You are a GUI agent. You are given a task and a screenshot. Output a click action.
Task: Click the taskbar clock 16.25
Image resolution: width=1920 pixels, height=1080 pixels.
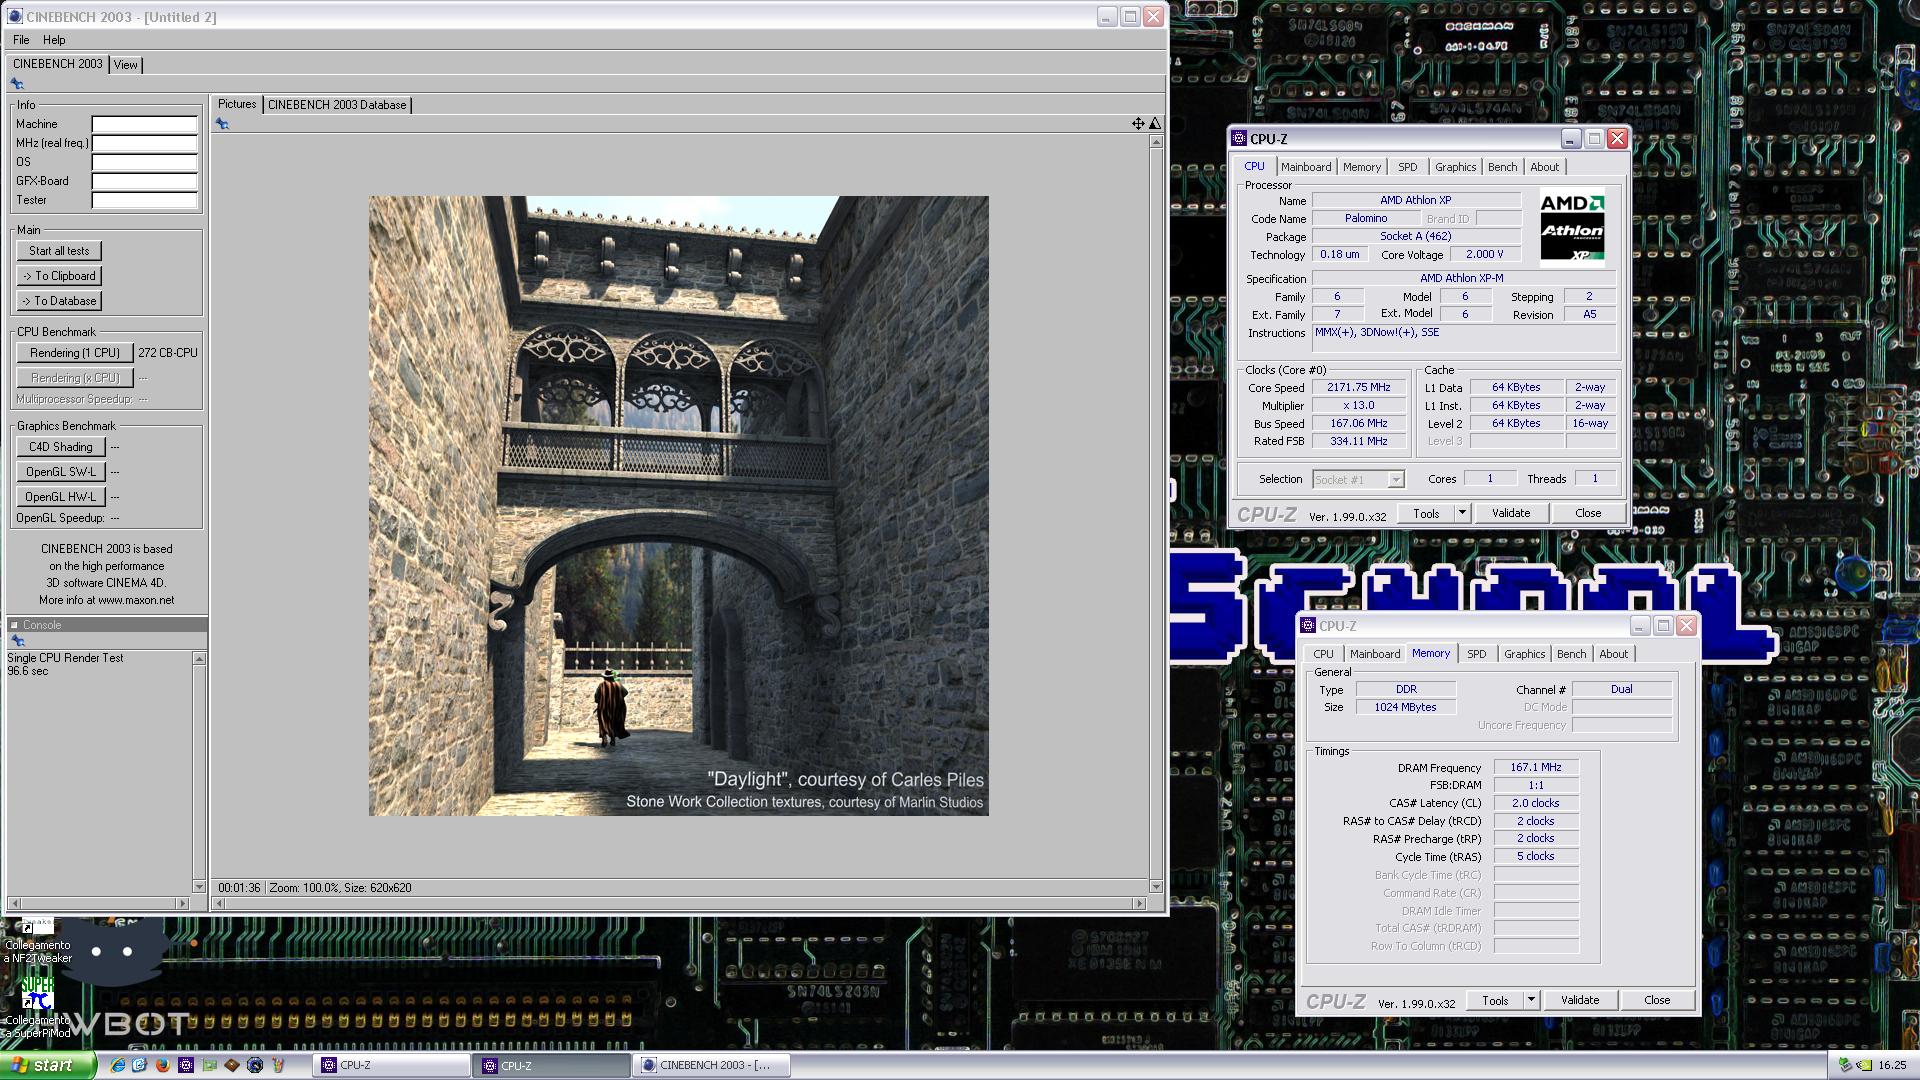click(1892, 1066)
